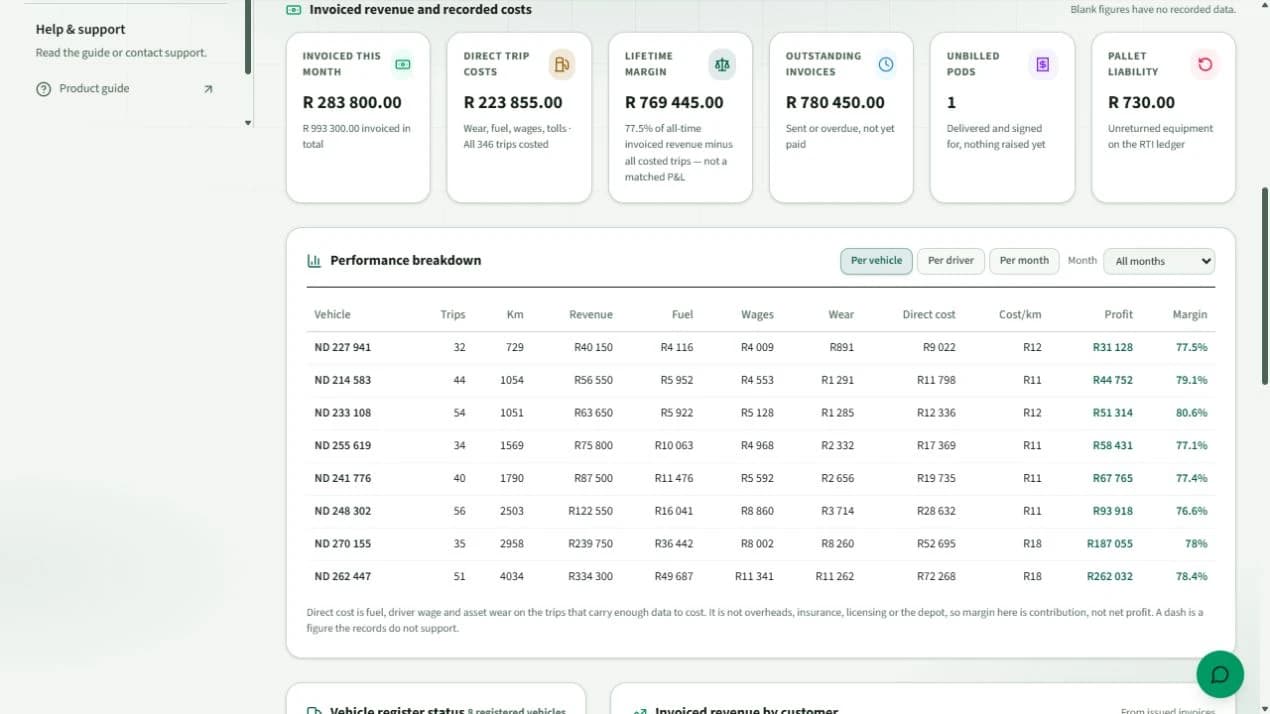Select vehicle ND 241 776
Screen dimensions: 1270x714
342,478
